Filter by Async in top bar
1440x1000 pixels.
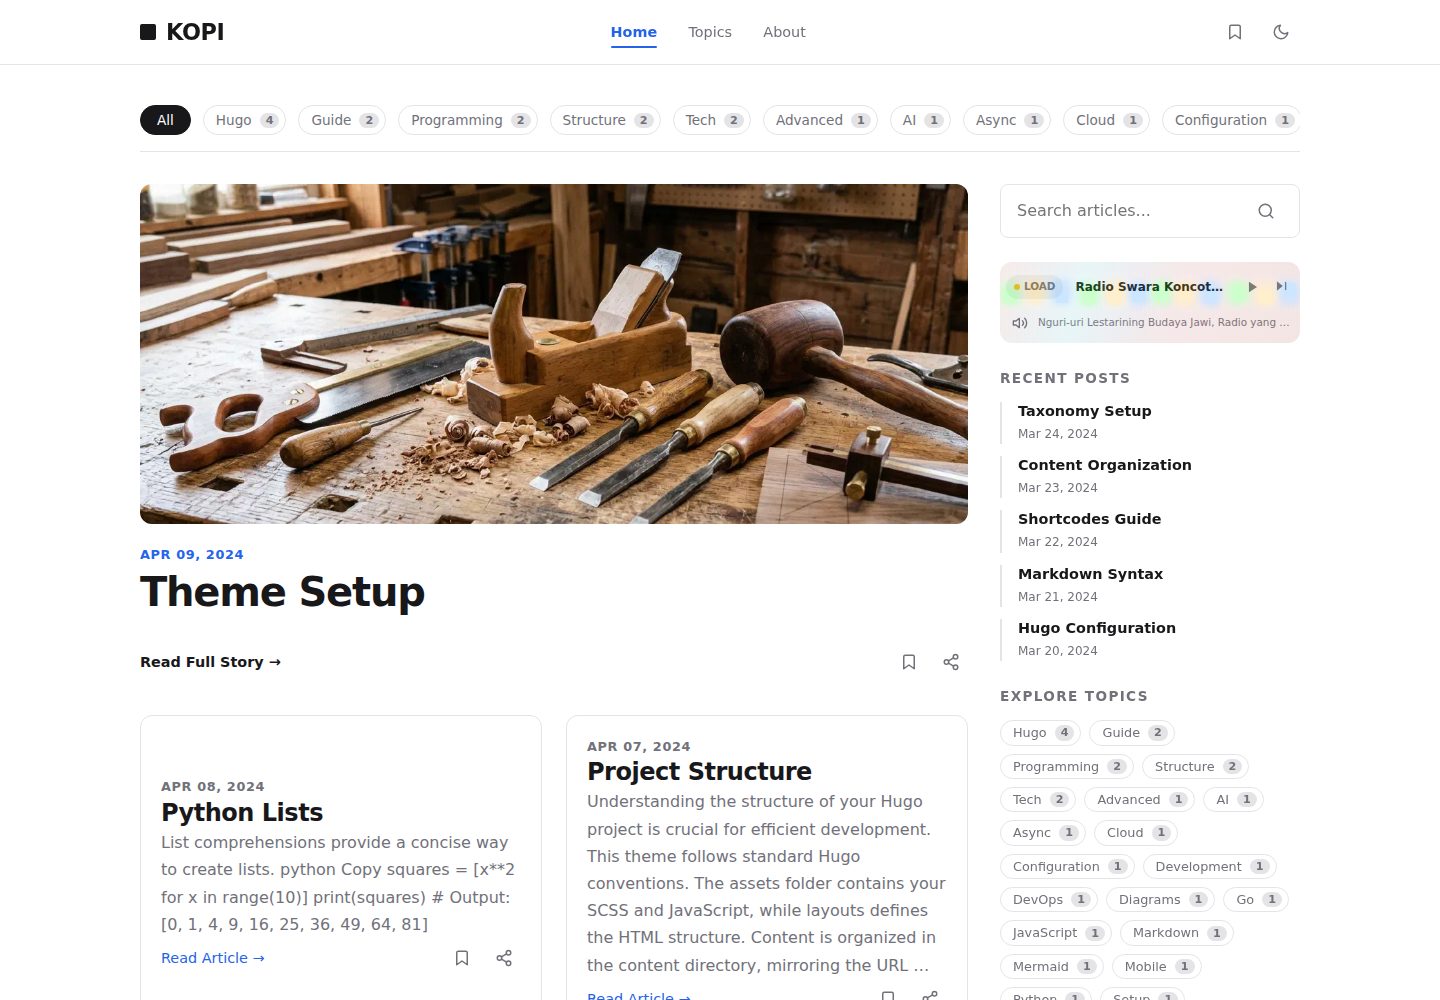[x=1007, y=120]
